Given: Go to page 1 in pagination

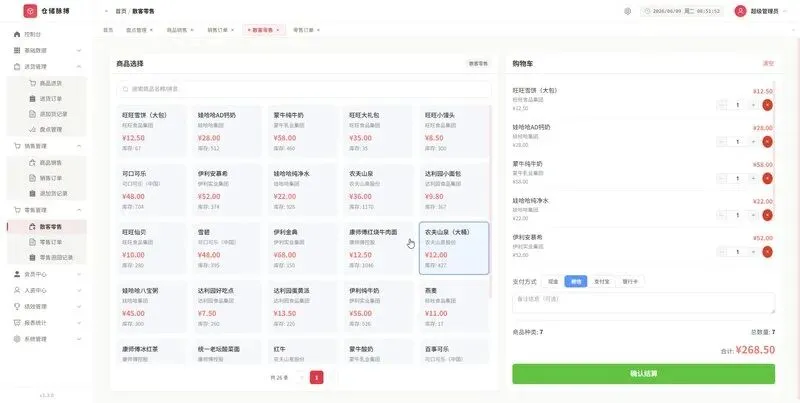Looking at the screenshot, I should (316, 377).
